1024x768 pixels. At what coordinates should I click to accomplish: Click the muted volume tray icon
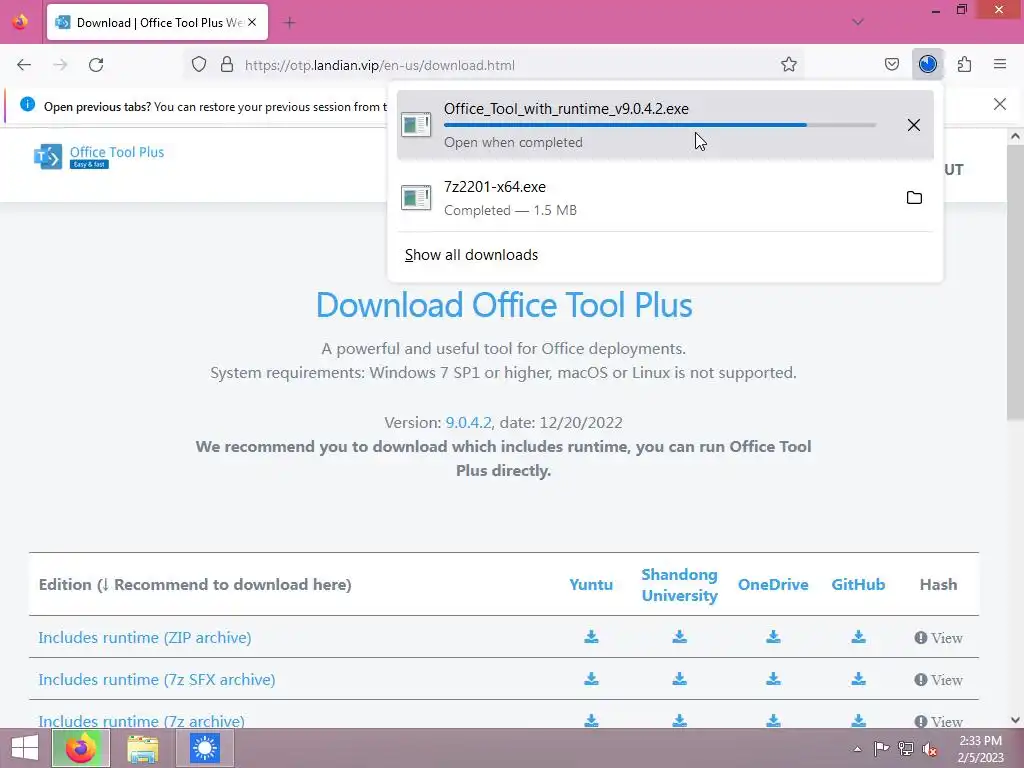[930, 748]
